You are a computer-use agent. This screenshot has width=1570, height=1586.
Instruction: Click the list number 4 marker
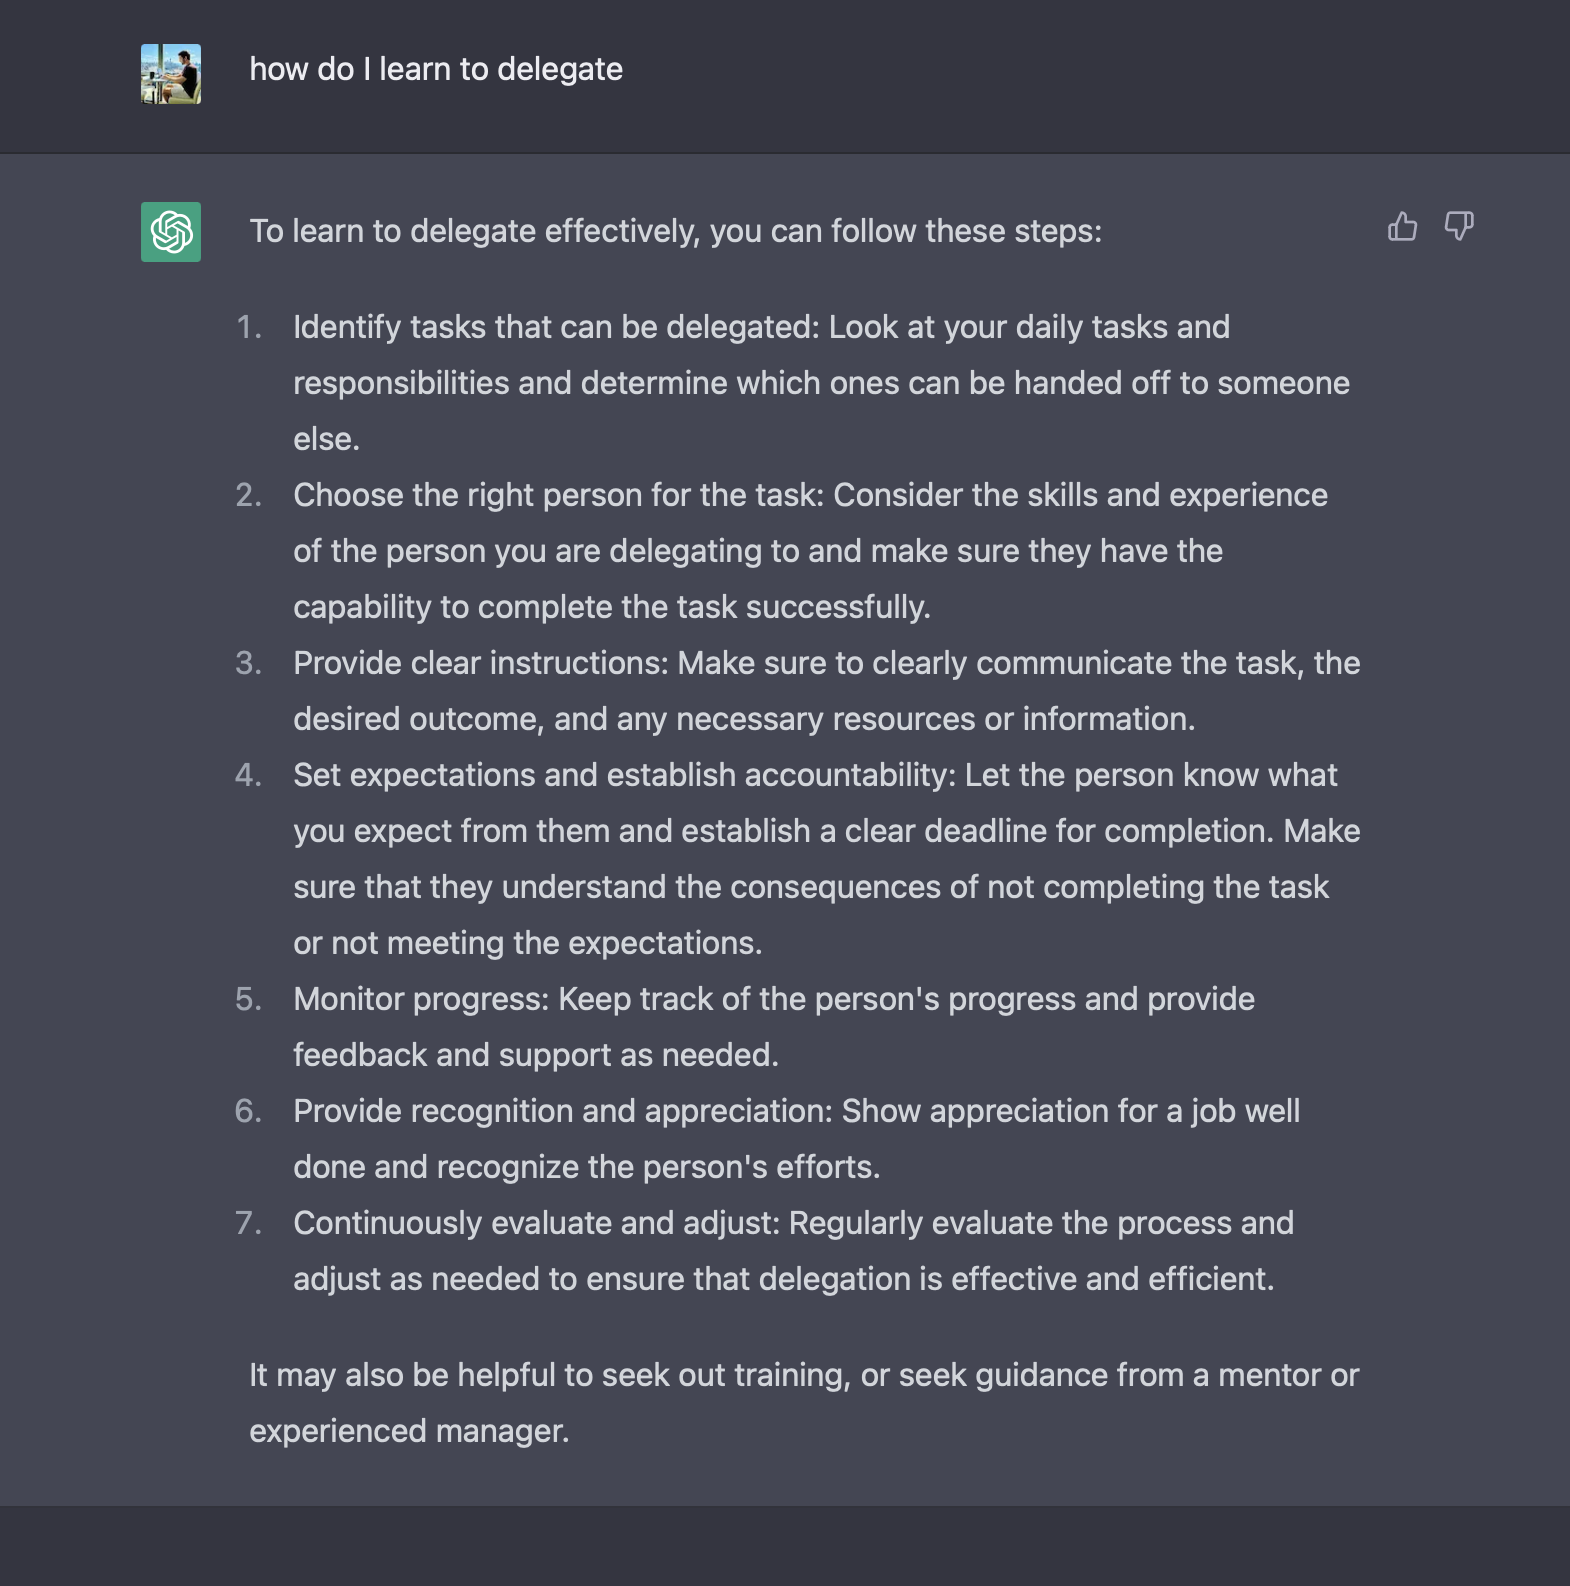[248, 775]
